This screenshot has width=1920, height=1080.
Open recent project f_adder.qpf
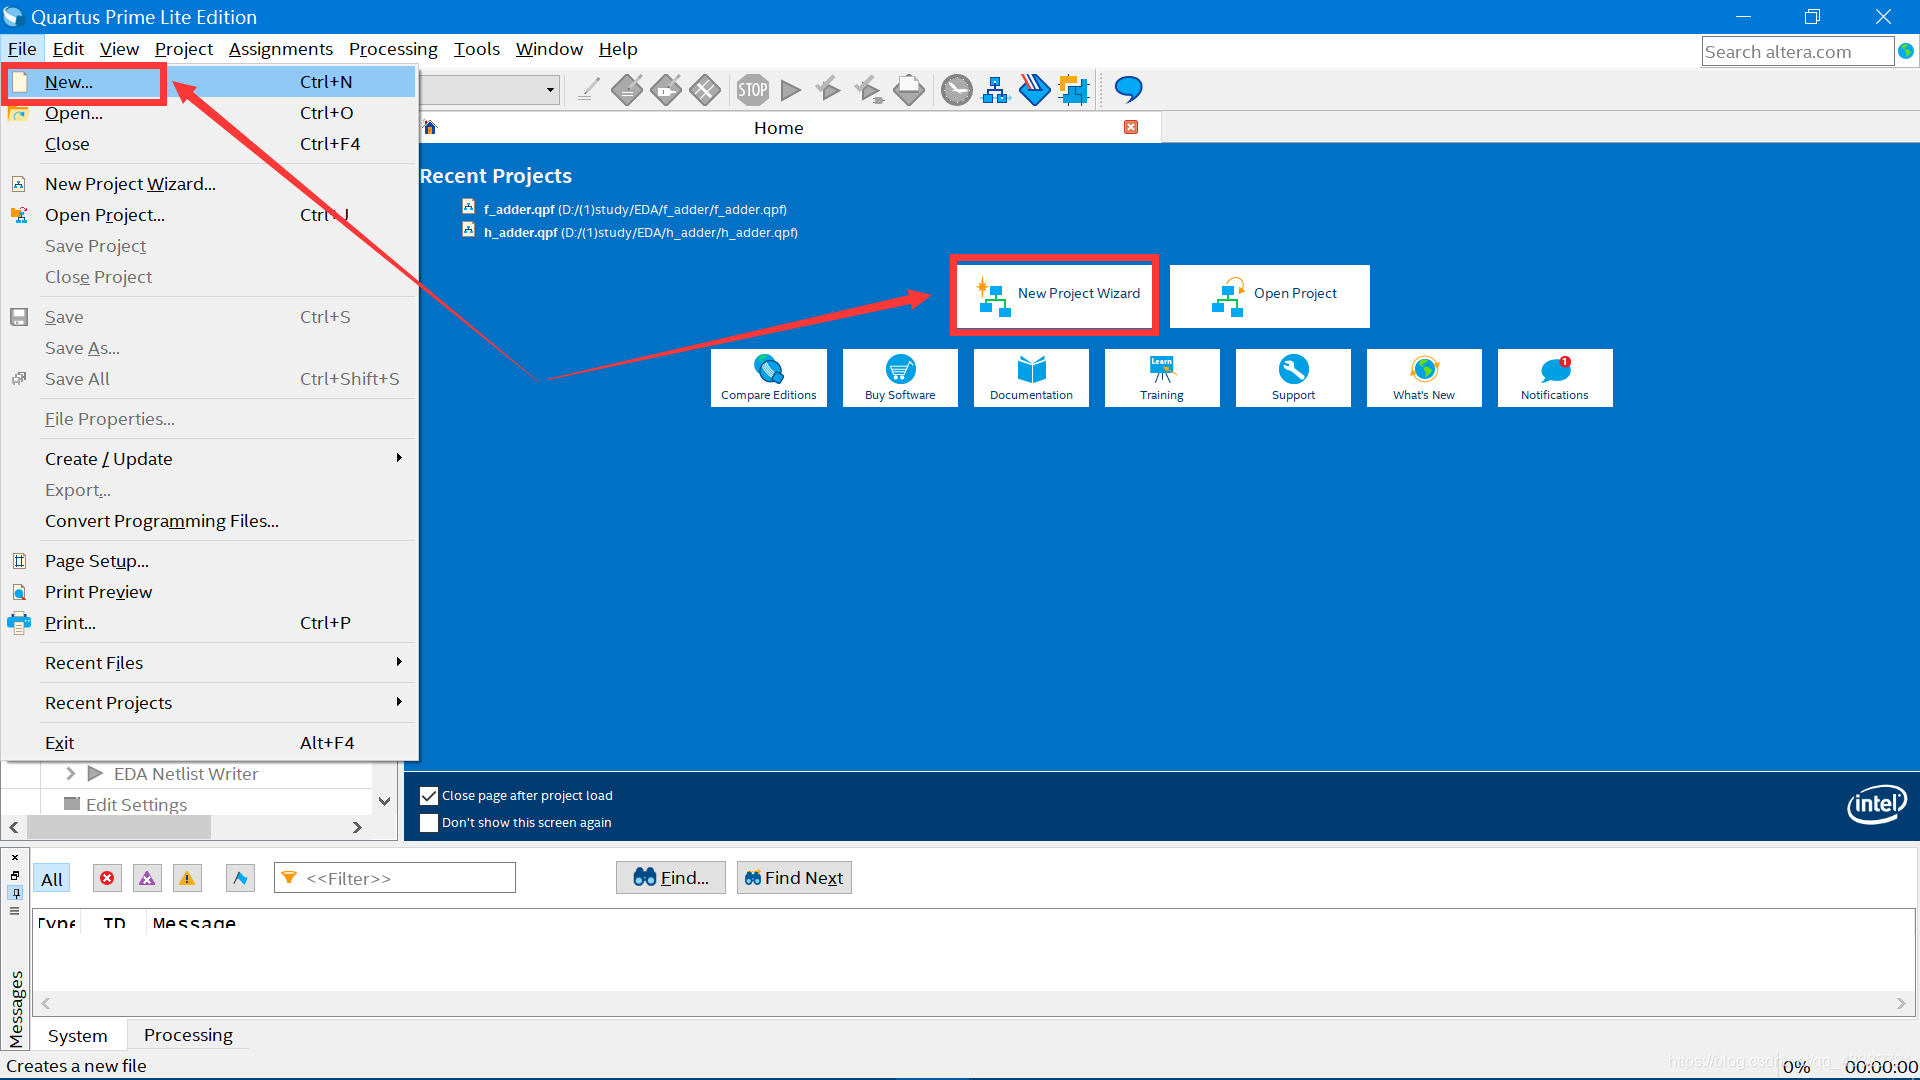pyautogui.click(x=519, y=210)
